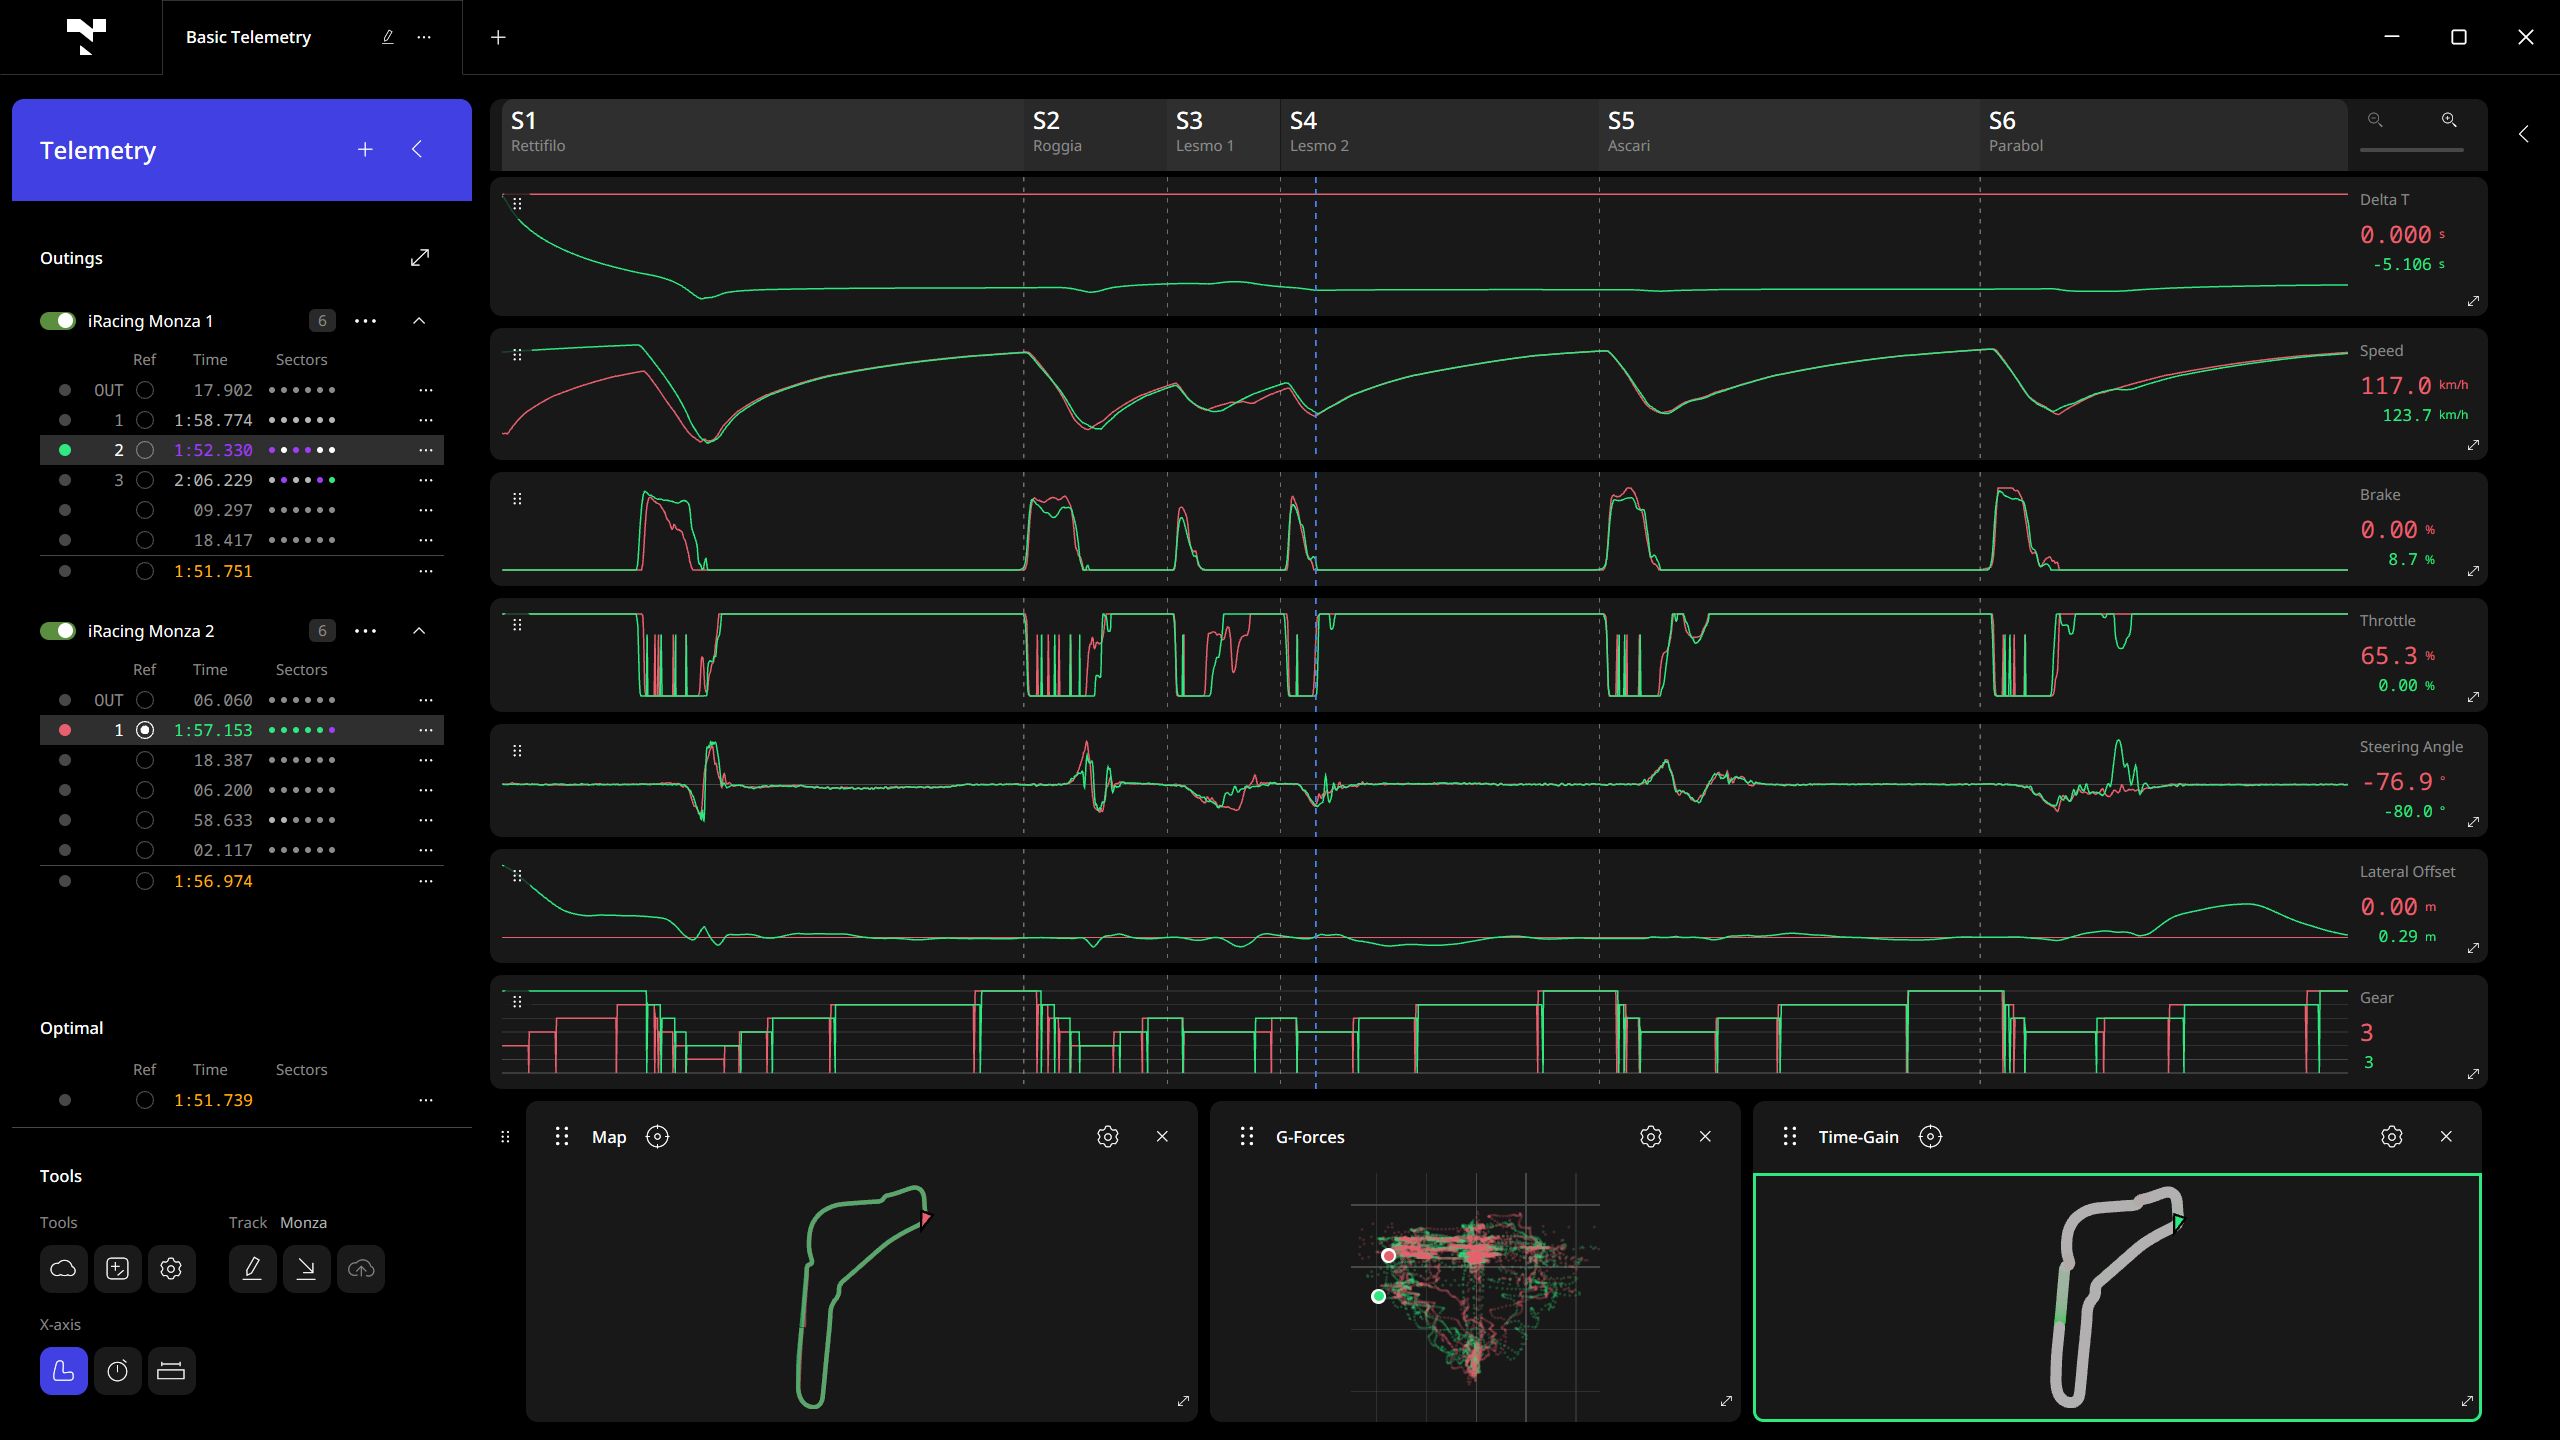Click the Track cloud upload icon
Viewport: 2560px width, 1440px height.
(360, 1269)
